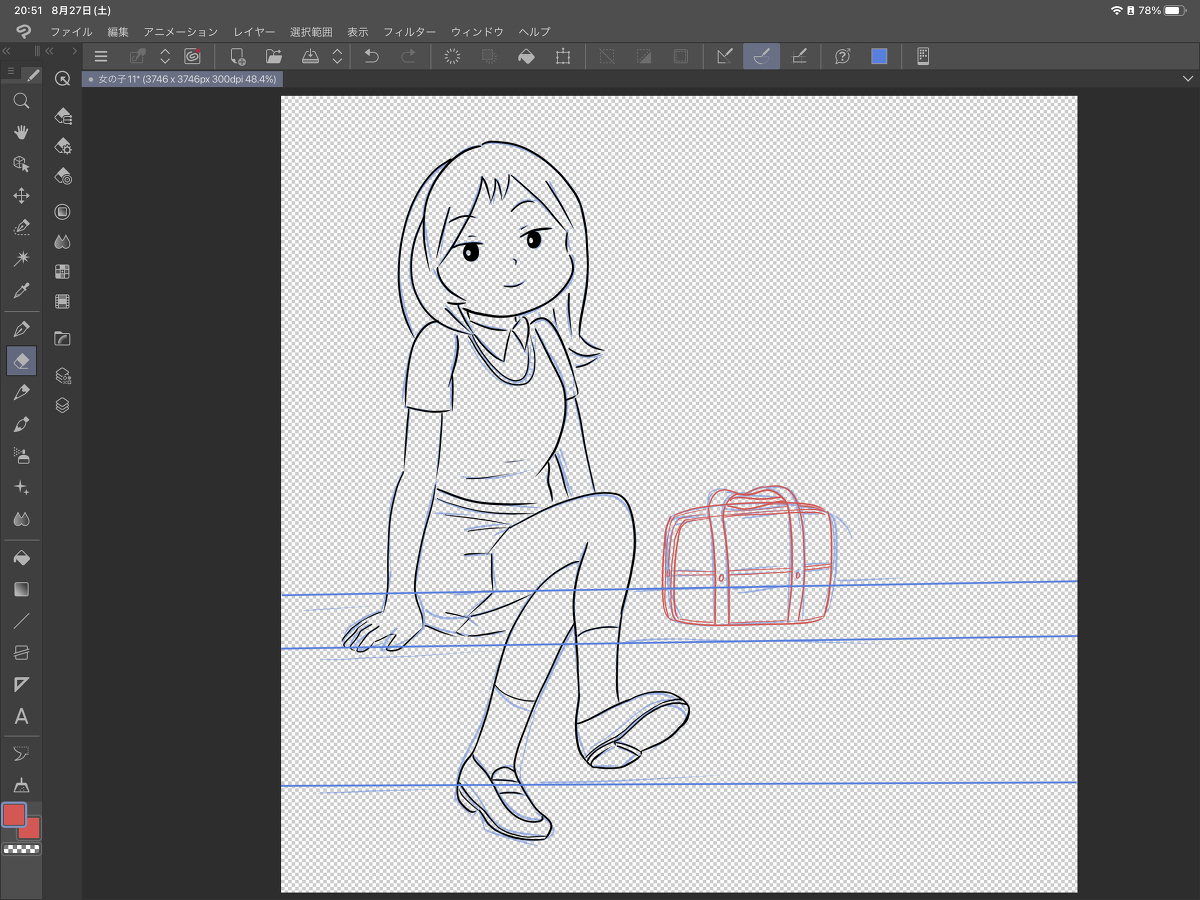
Task: Select the Eyedropper tool
Action: [21, 291]
